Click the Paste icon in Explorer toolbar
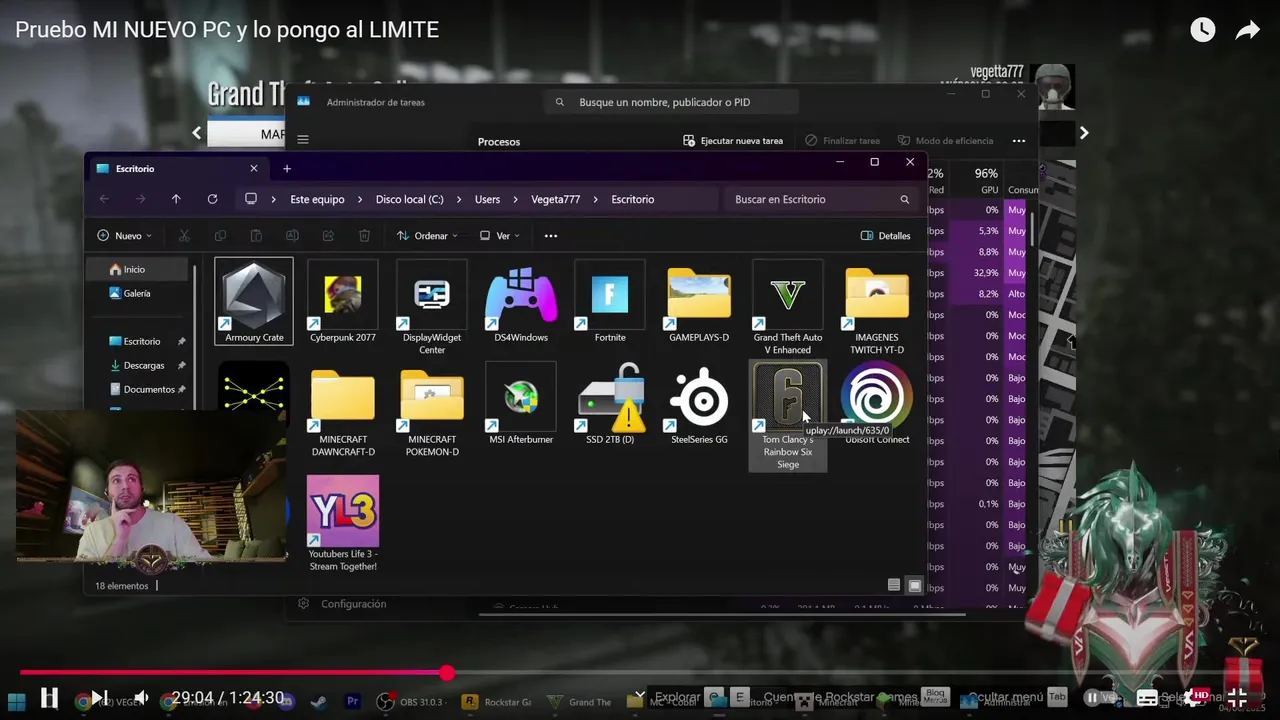 (256, 236)
